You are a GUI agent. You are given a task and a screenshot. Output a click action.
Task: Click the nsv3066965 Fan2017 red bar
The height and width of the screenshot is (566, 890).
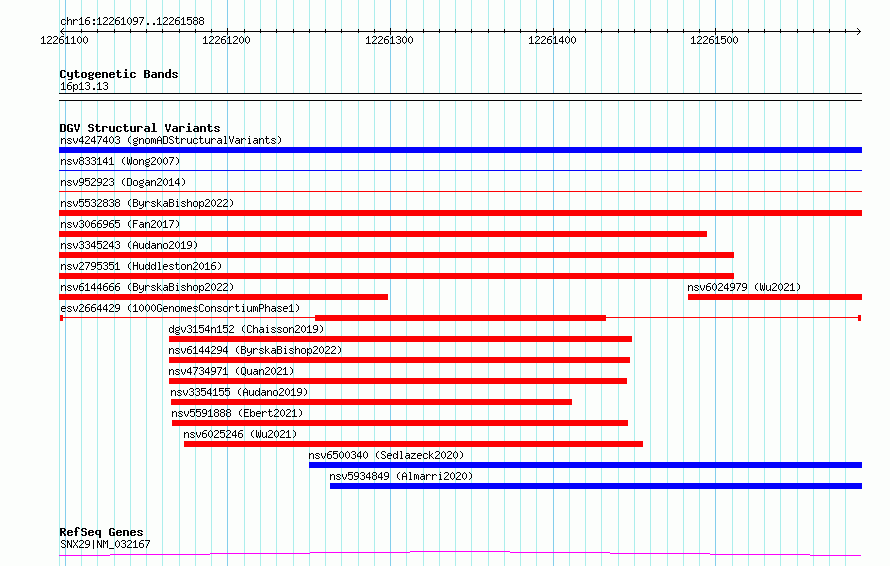[383, 234]
